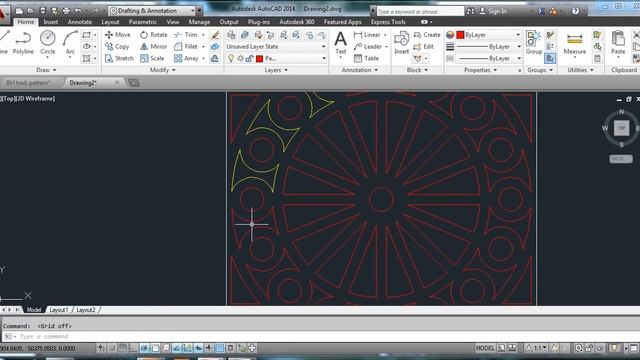
Task: Expand the Modify panel
Action: pos(162,70)
